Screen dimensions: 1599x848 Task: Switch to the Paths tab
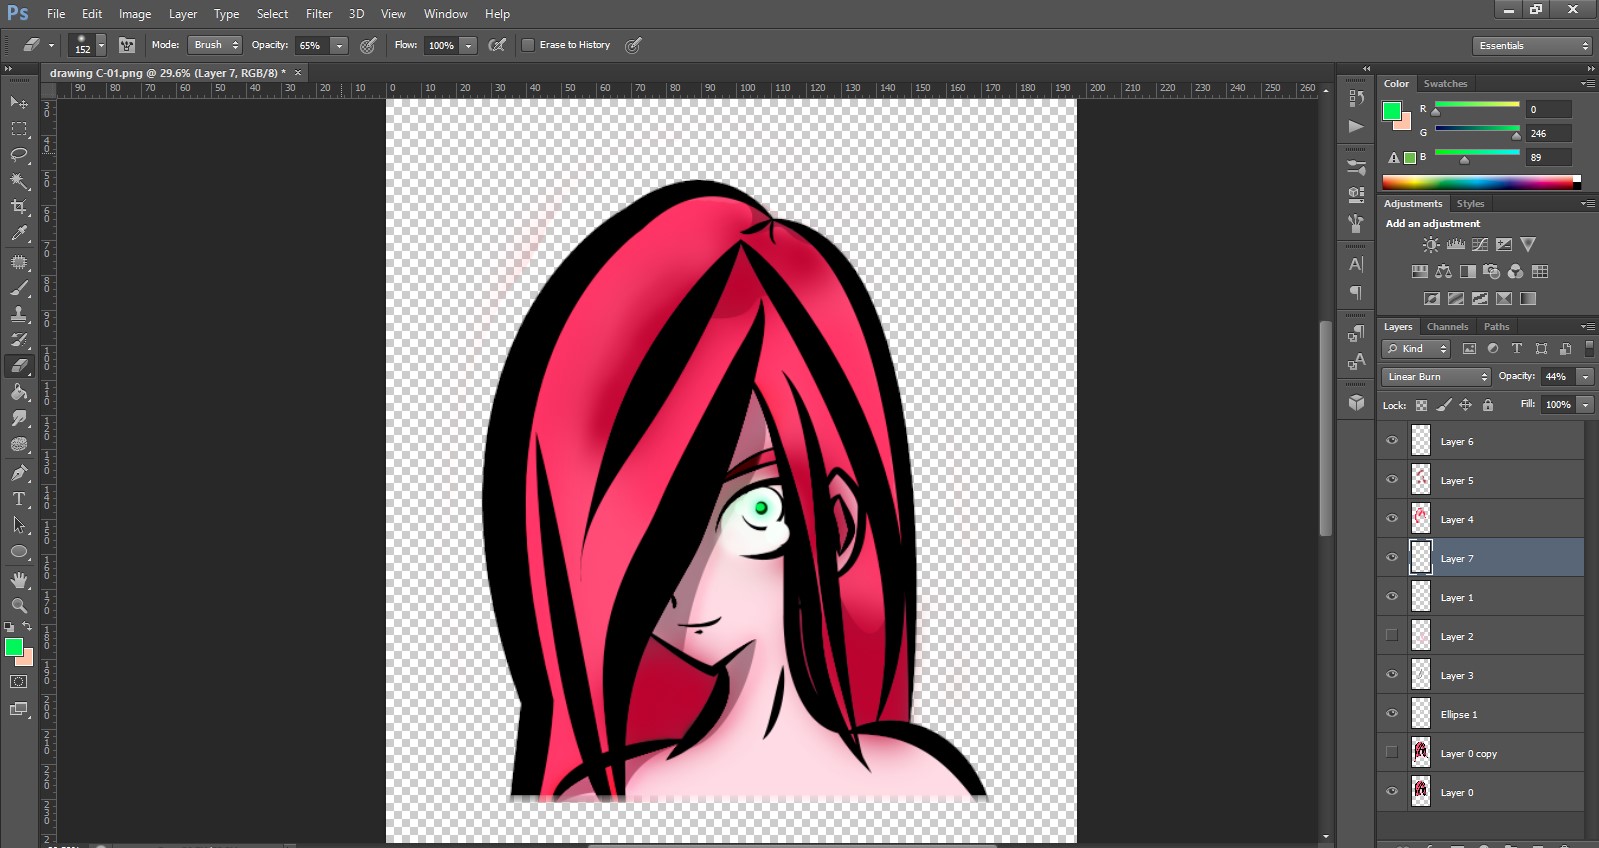[x=1496, y=327]
